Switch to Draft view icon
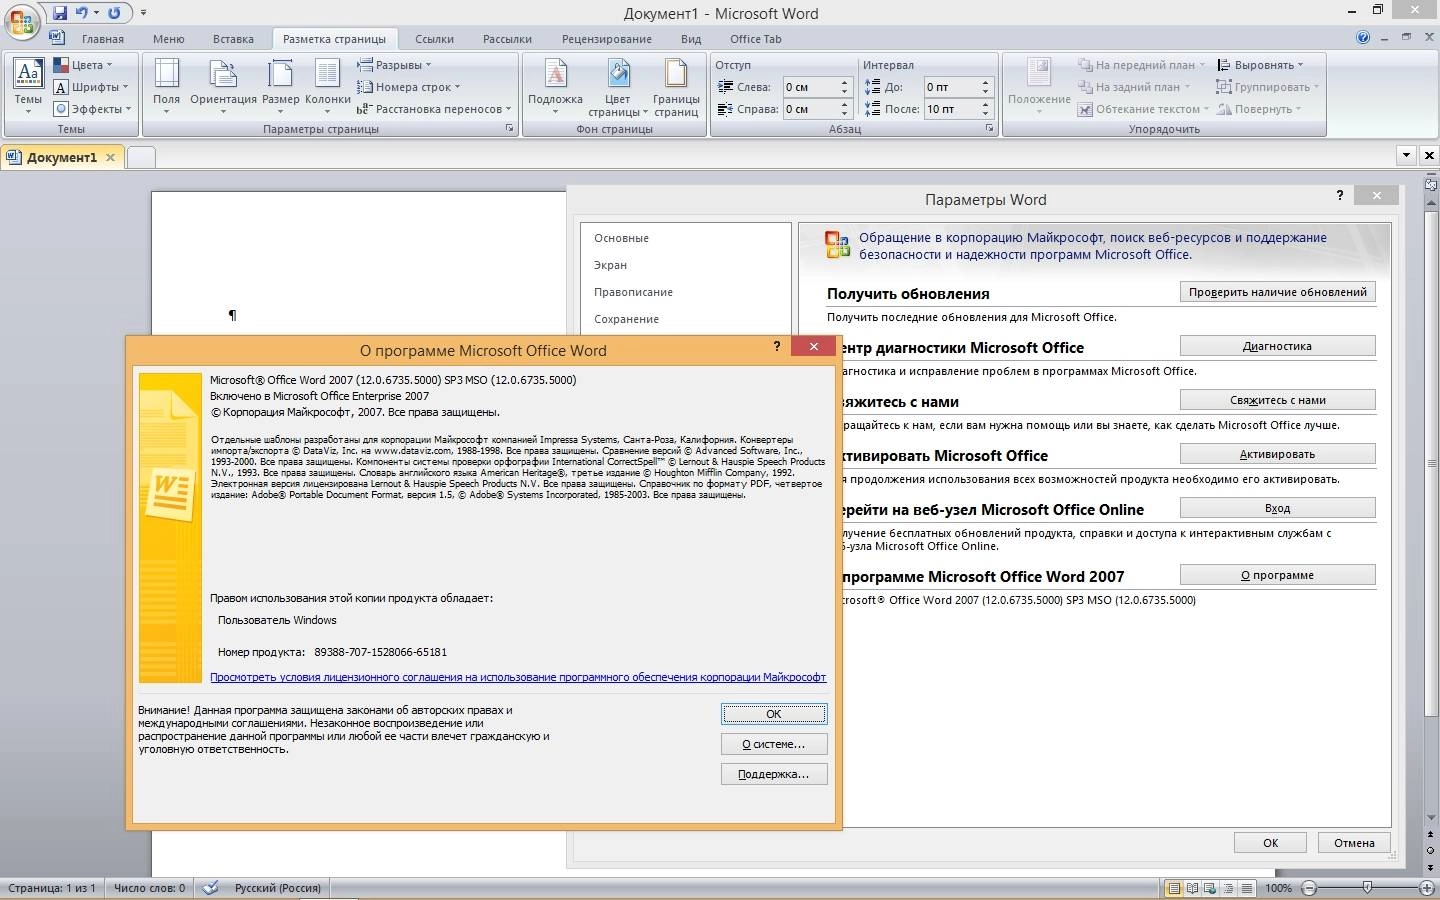The height and width of the screenshot is (900, 1440). [x=1247, y=888]
